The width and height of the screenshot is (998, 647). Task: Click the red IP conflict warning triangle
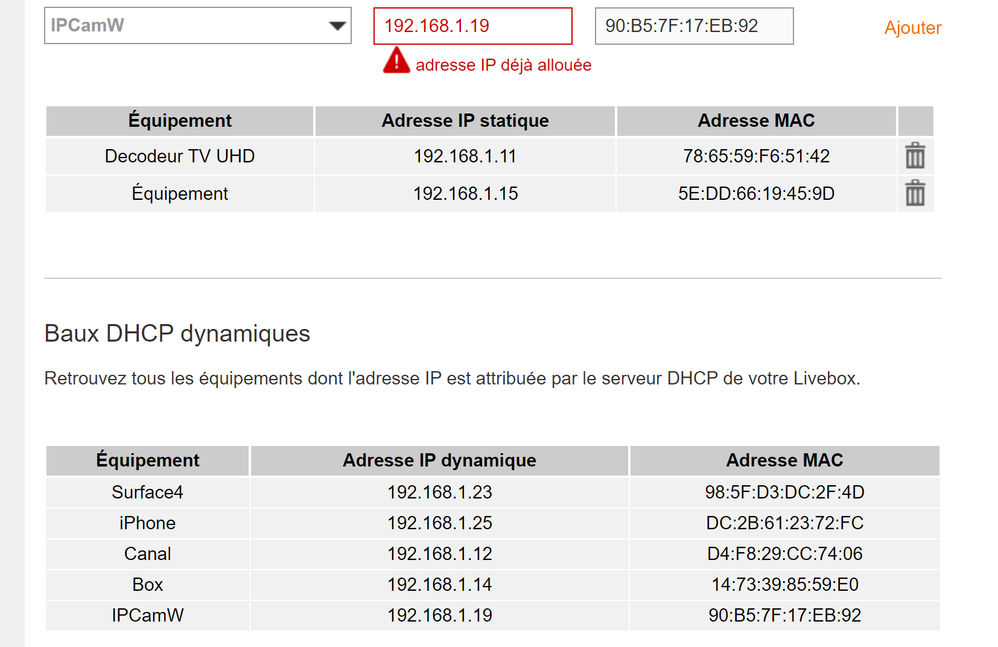396,61
